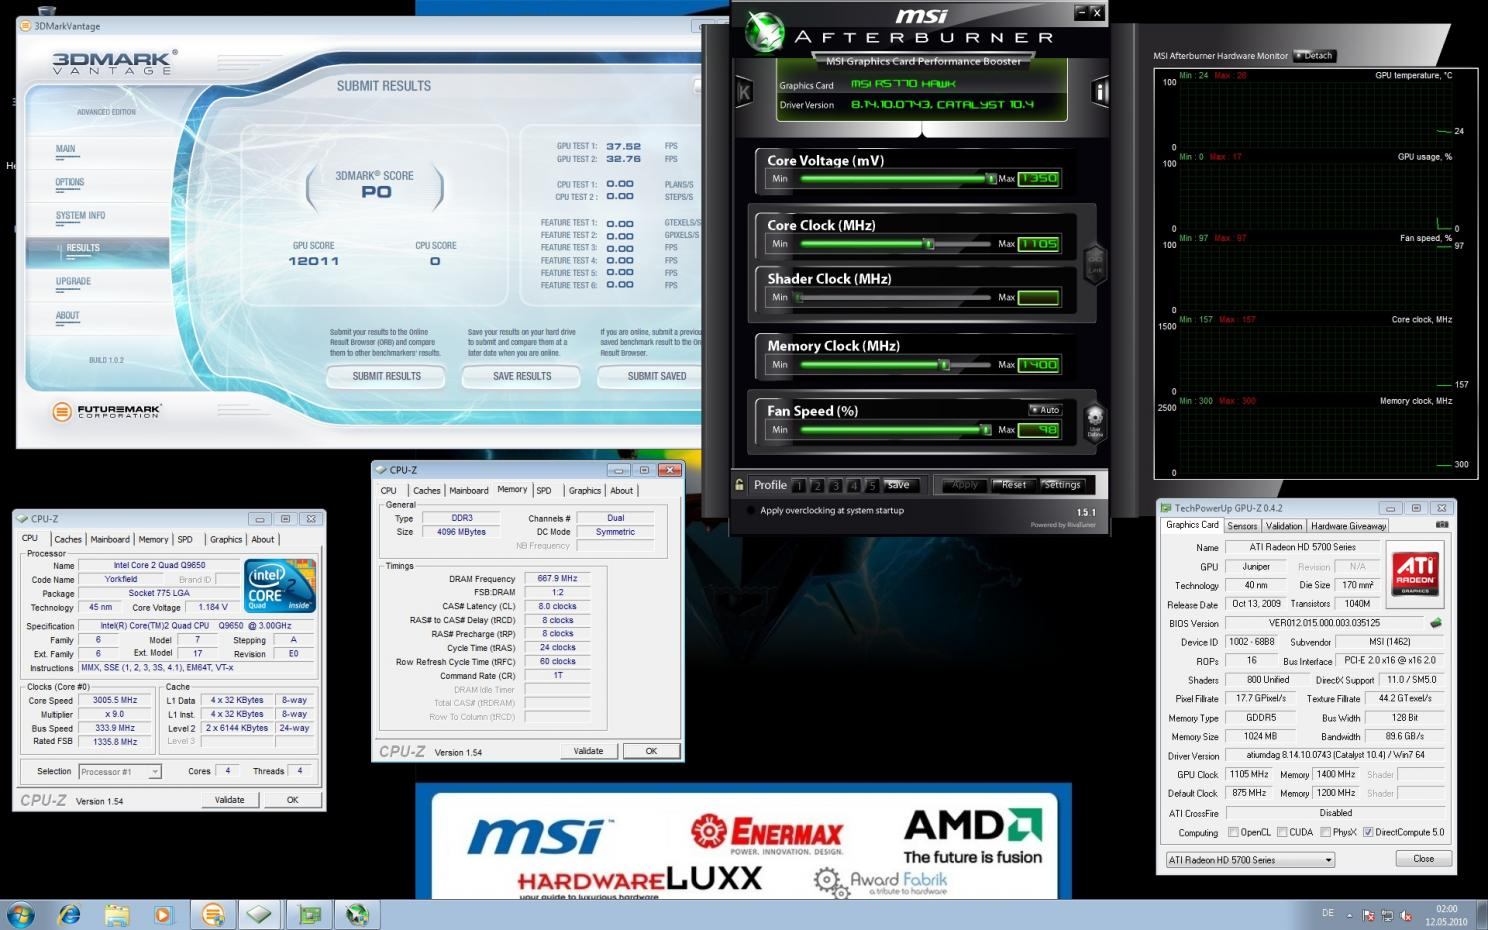Click the Core Voltage value field 1350
The width and height of the screenshot is (1488, 930).
(1038, 179)
